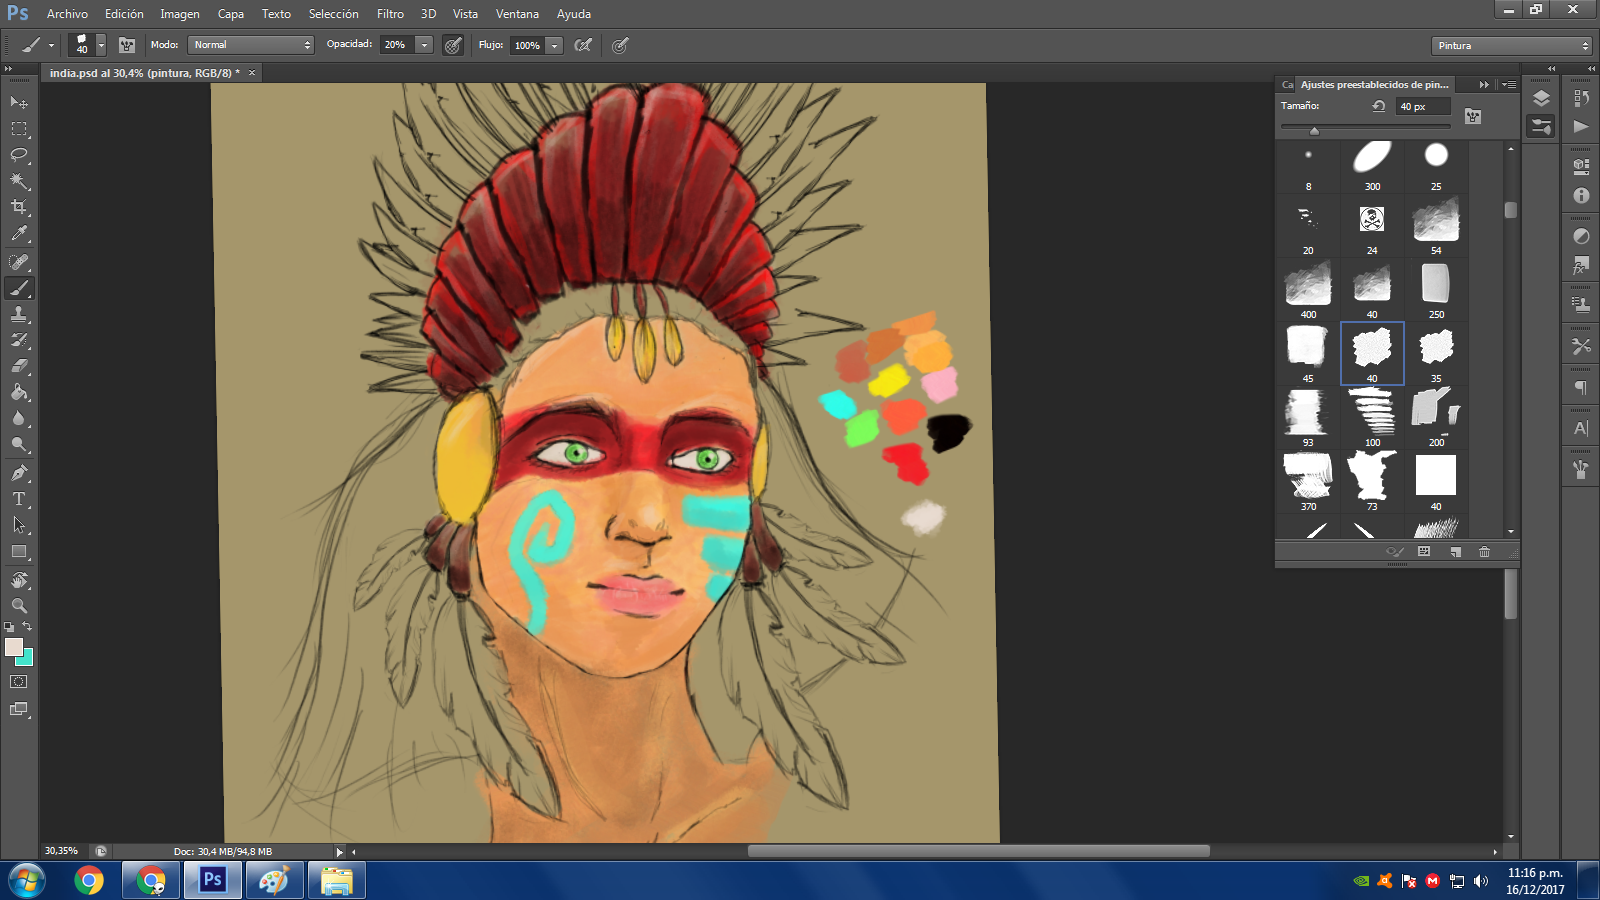This screenshot has width=1600, height=900.
Task: Select the Pen tool
Action: [x=19, y=473]
